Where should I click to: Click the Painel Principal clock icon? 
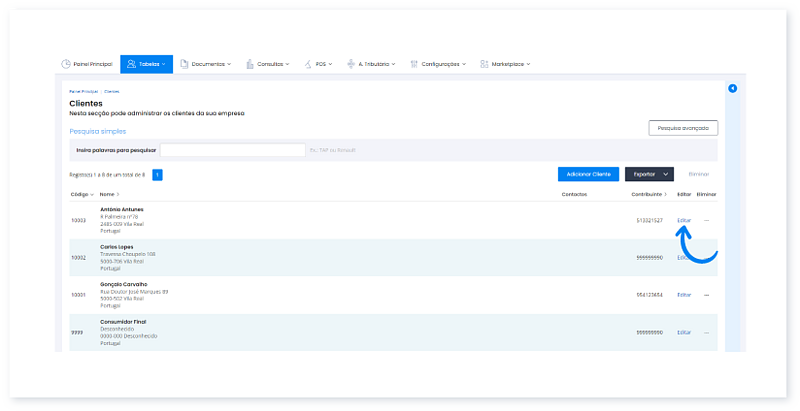(67, 64)
